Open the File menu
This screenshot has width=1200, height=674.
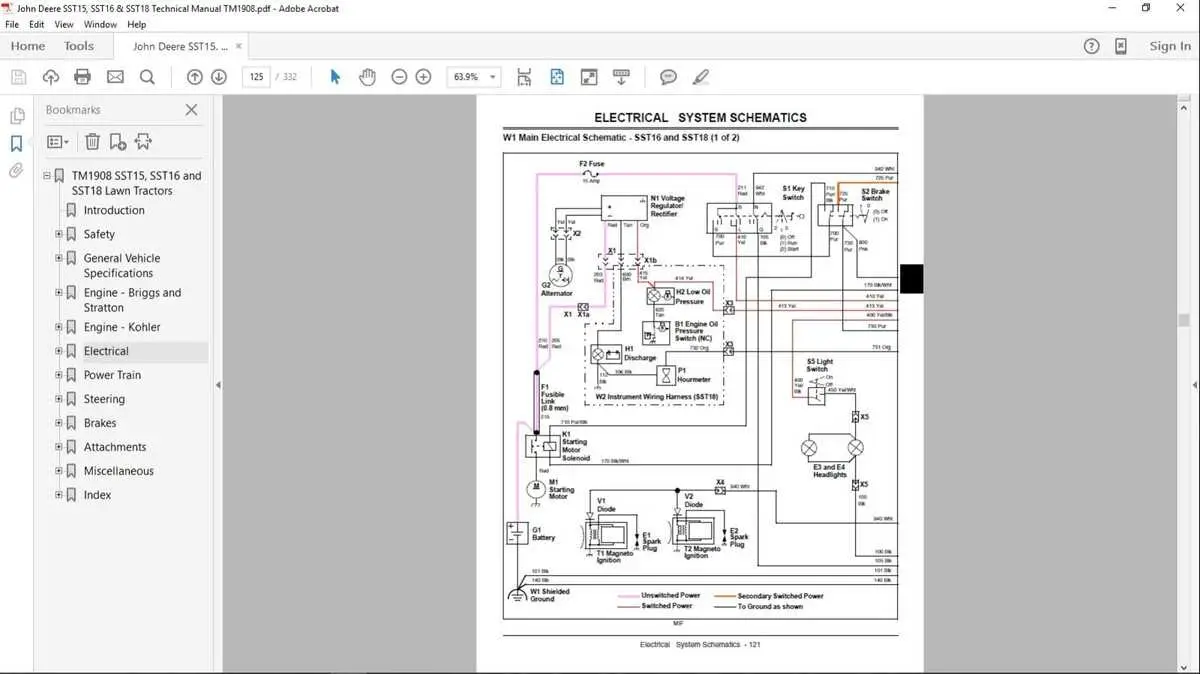12,24
